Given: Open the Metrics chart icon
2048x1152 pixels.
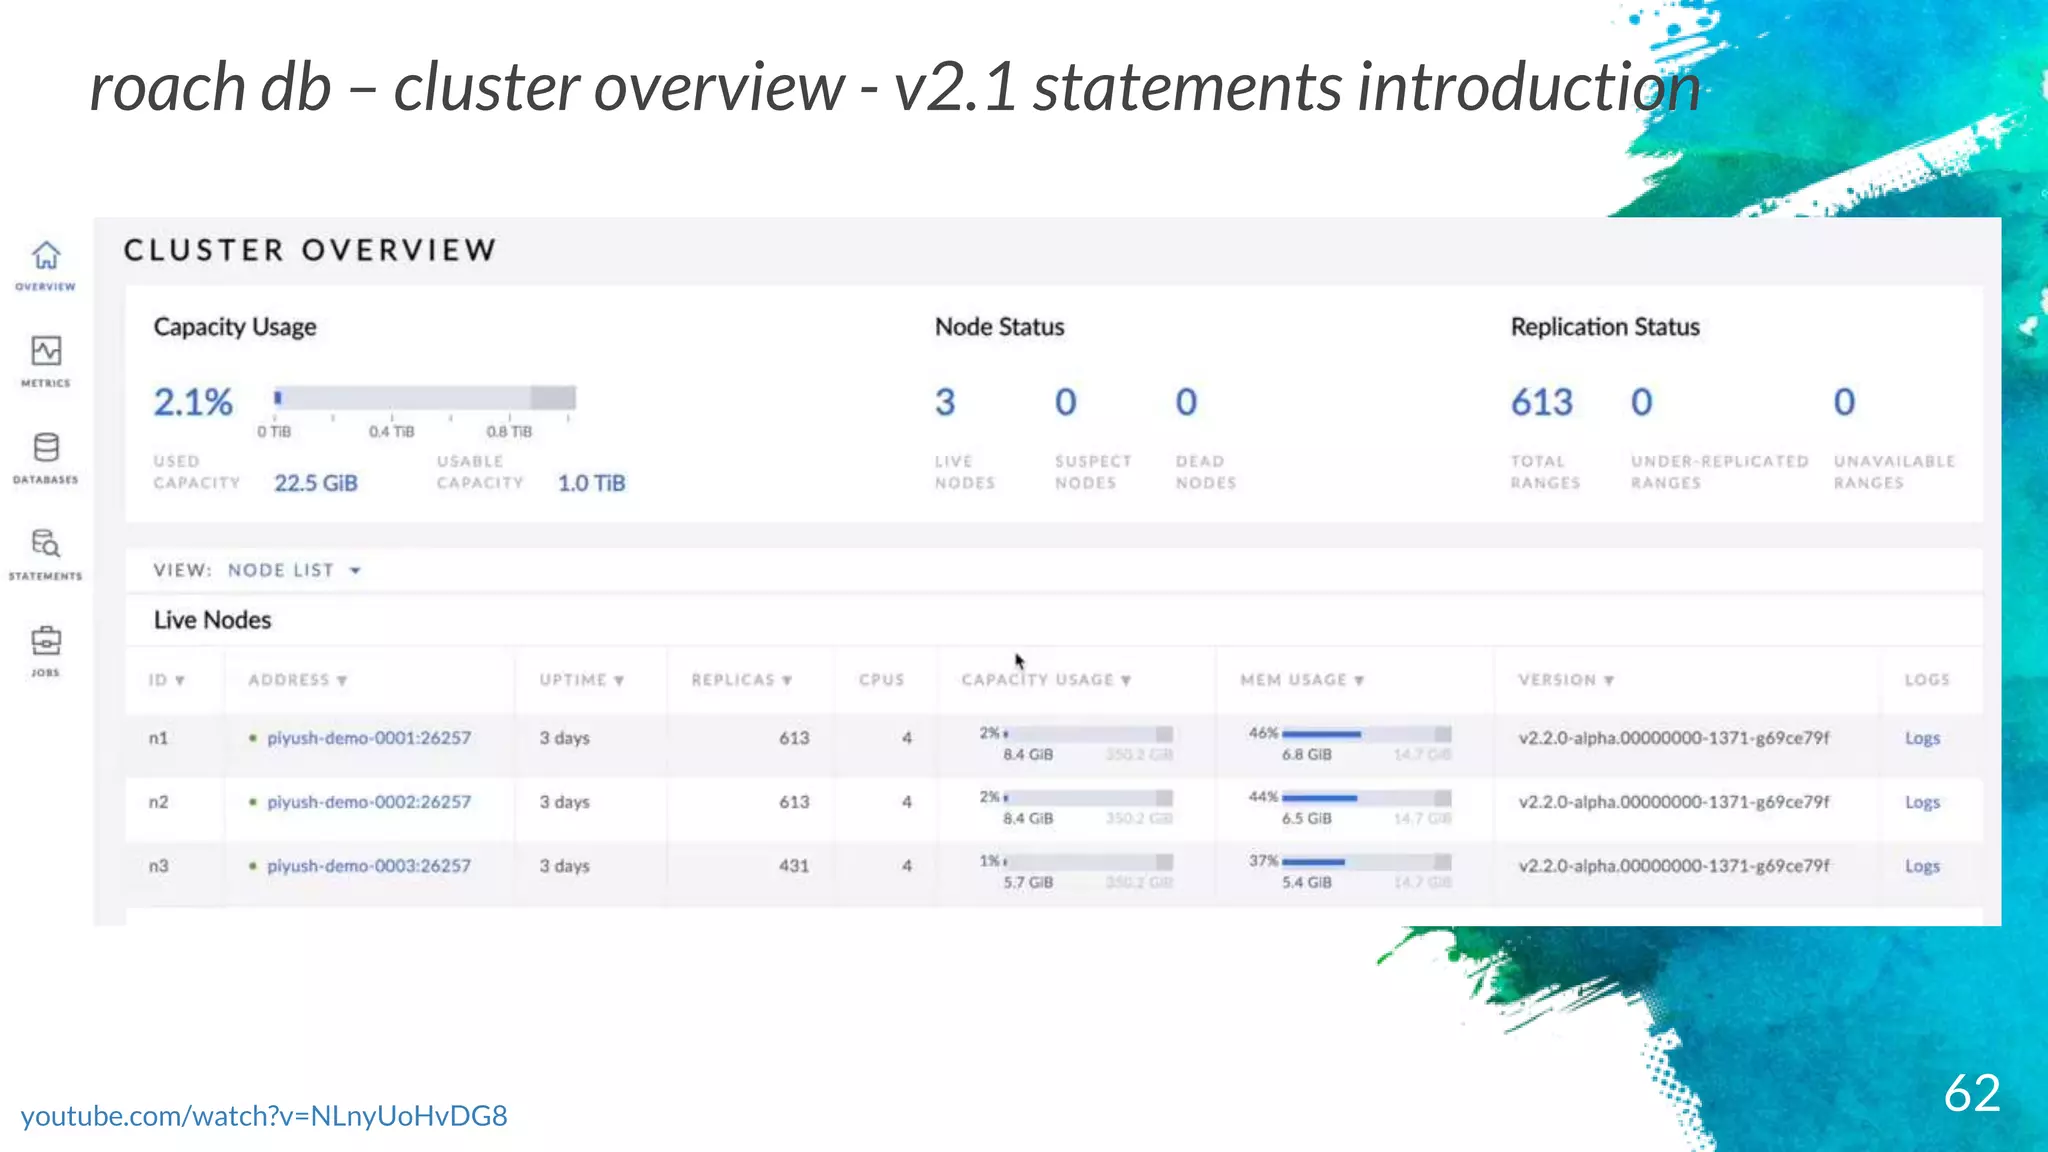Looking at the screenshot, I should pyautogui.click(x=46, y=351).
